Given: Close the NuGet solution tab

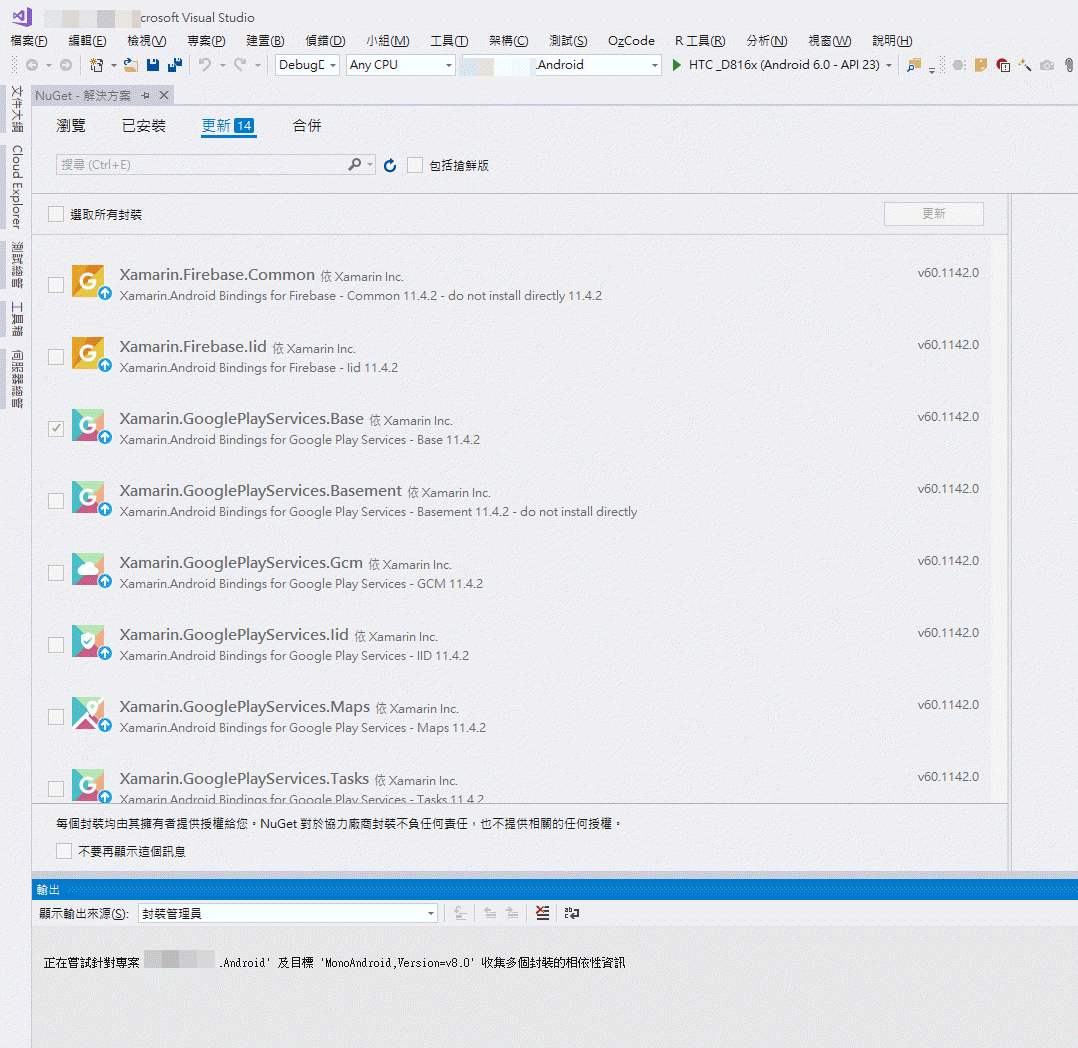Looking at the screenshot, I should (x=164, y=95).
